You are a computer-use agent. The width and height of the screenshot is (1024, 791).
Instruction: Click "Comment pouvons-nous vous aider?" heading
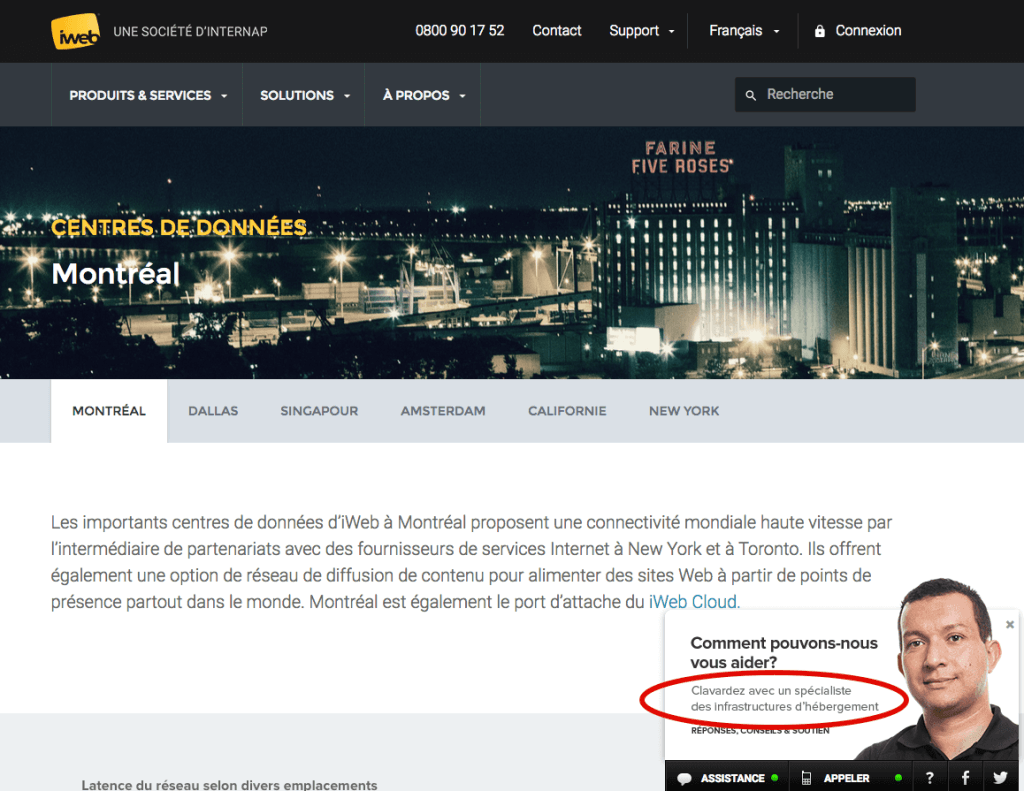[784, 653]
